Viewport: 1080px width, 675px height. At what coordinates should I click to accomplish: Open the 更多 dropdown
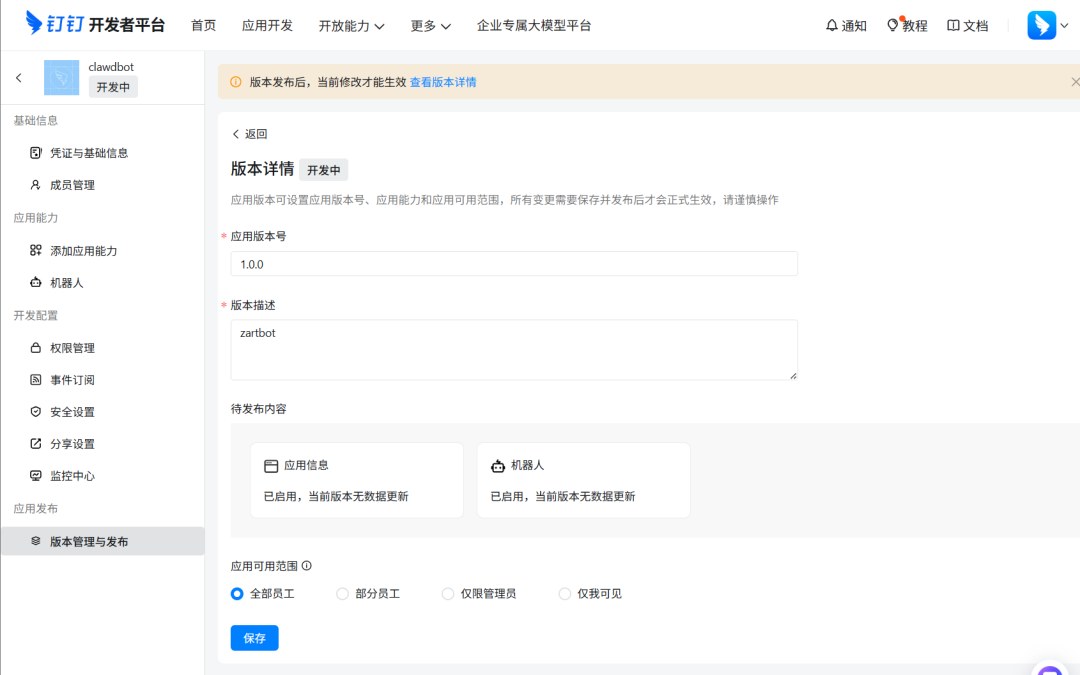tap(430, 25)
